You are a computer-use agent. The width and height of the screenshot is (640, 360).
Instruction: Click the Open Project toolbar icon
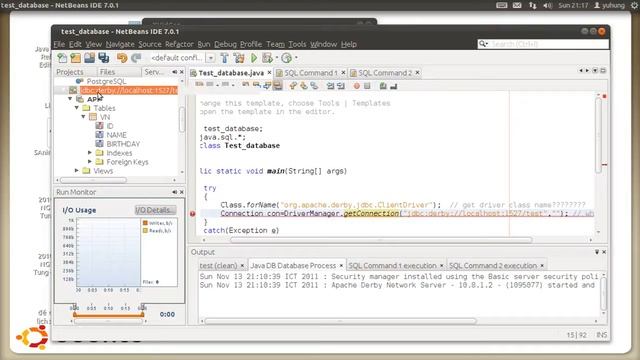click(89, 58)
